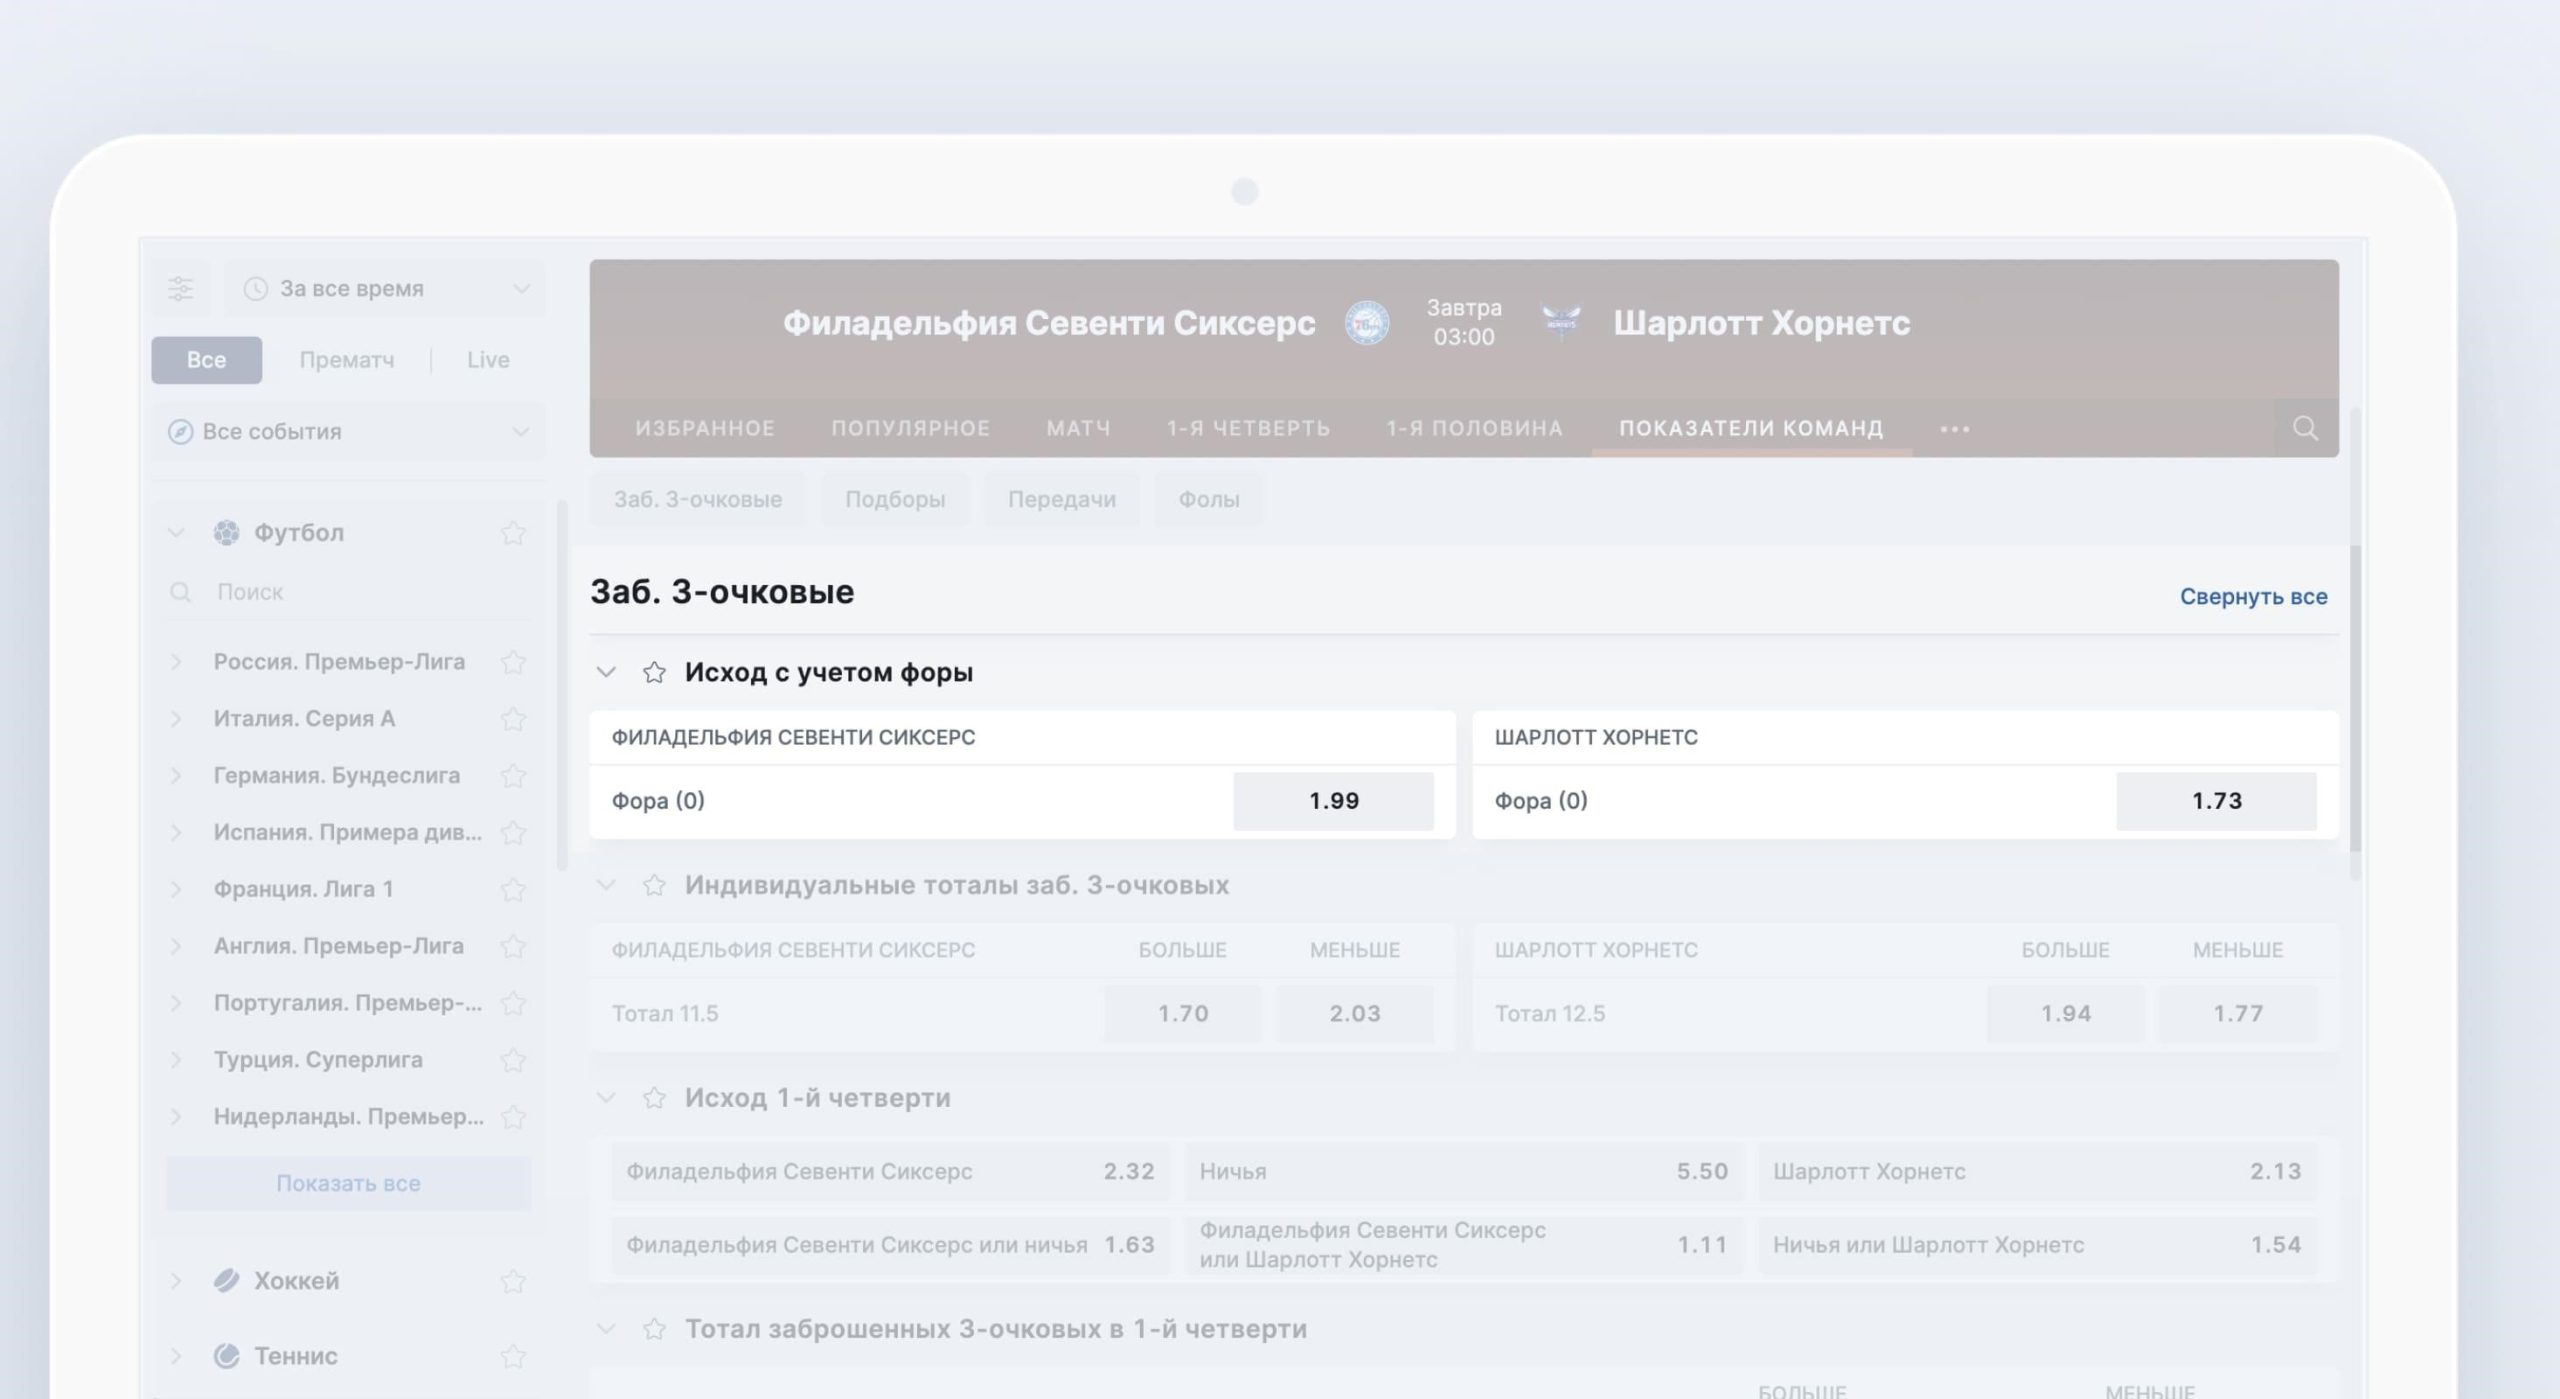Click the Charlotte Hornets team logo
Image resolution: width=2560 pixels, height=1399 pixels.
pos(1560,322)
